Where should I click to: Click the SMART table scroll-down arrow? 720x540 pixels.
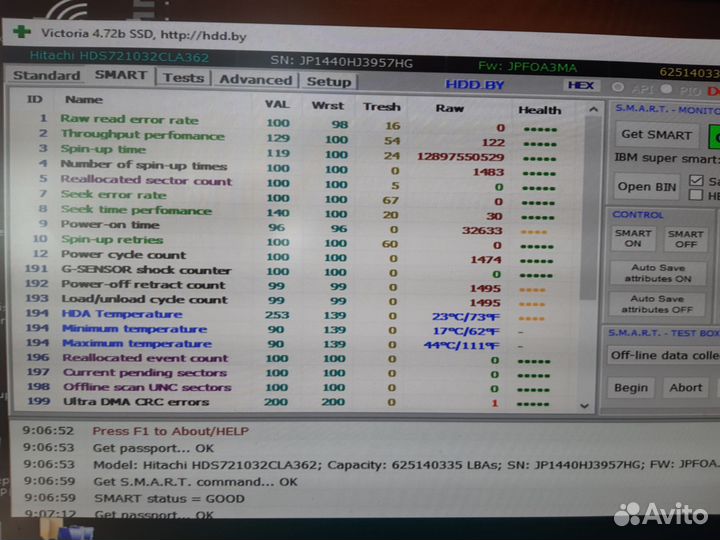point(584,406)
